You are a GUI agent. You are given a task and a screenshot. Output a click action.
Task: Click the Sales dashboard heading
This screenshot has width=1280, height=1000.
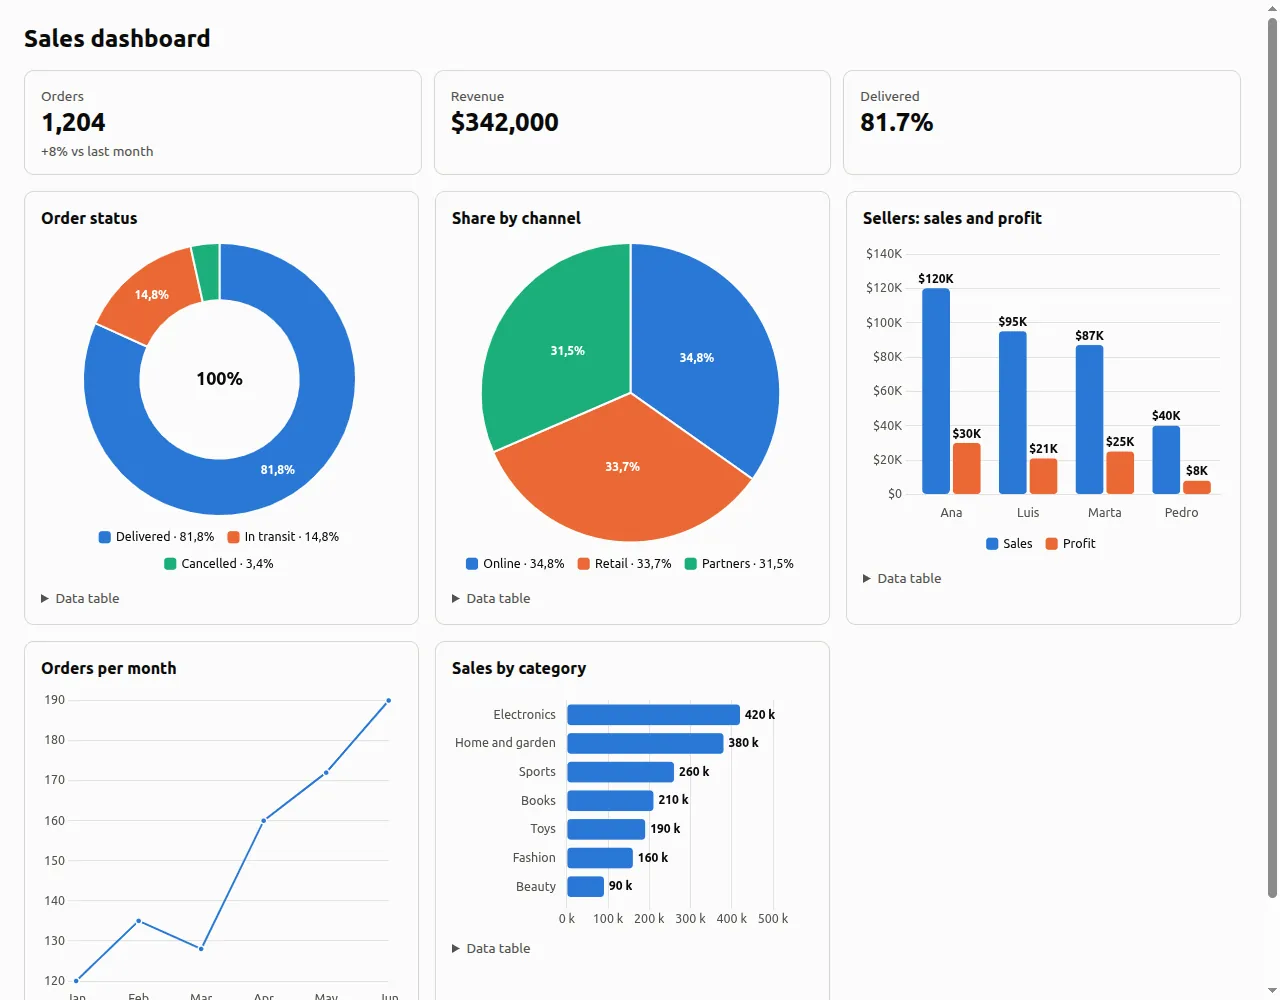point(117,38)
